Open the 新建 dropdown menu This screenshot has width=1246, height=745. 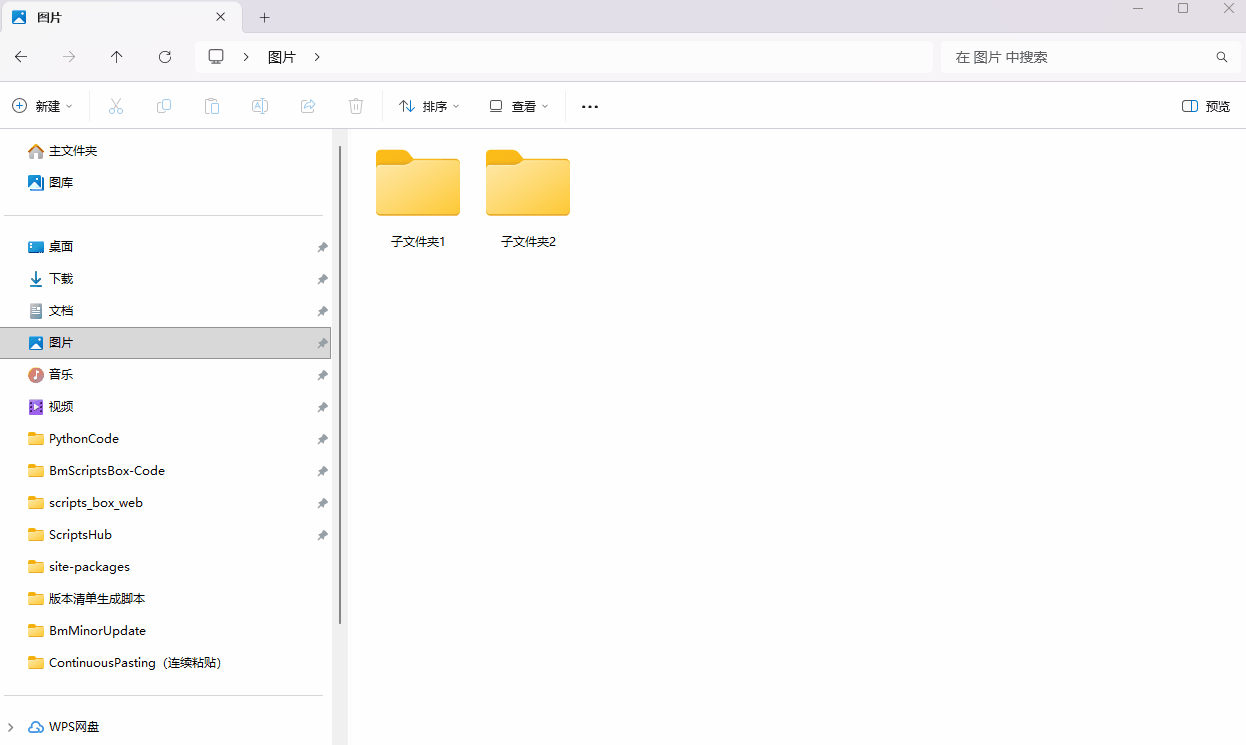pyautogui.click(x=42, y=106)
